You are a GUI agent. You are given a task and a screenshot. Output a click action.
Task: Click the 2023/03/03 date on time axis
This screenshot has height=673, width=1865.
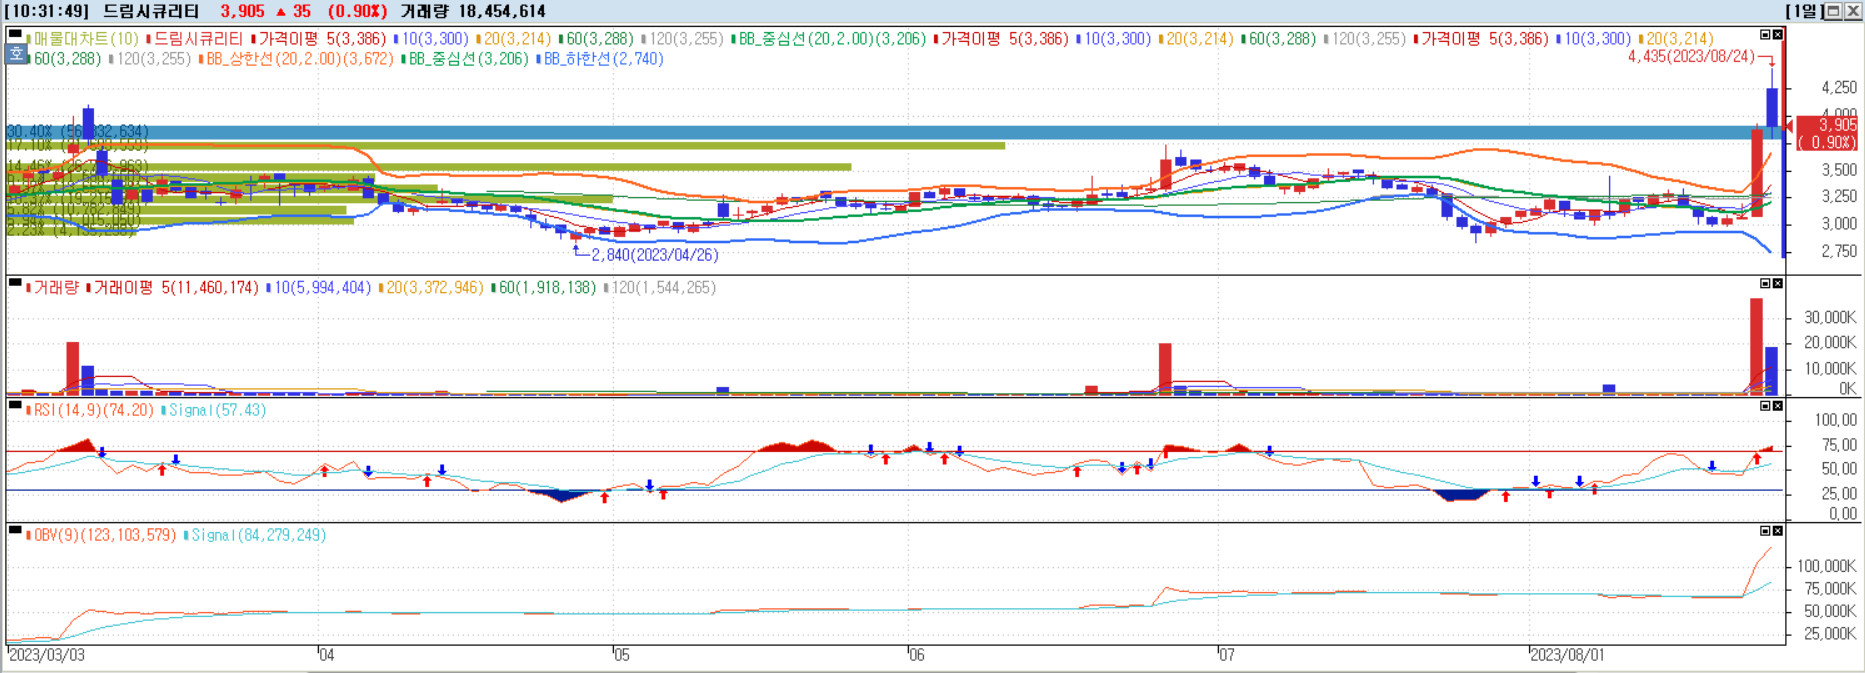[47, 655]
